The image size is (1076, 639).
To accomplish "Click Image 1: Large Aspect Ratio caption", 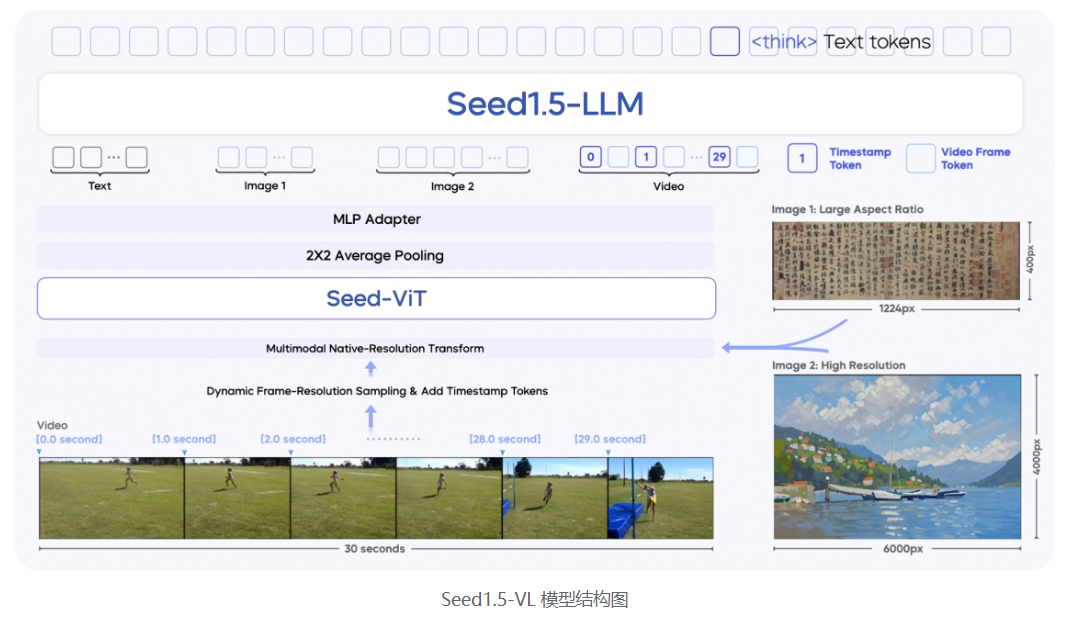I will 847,209.
